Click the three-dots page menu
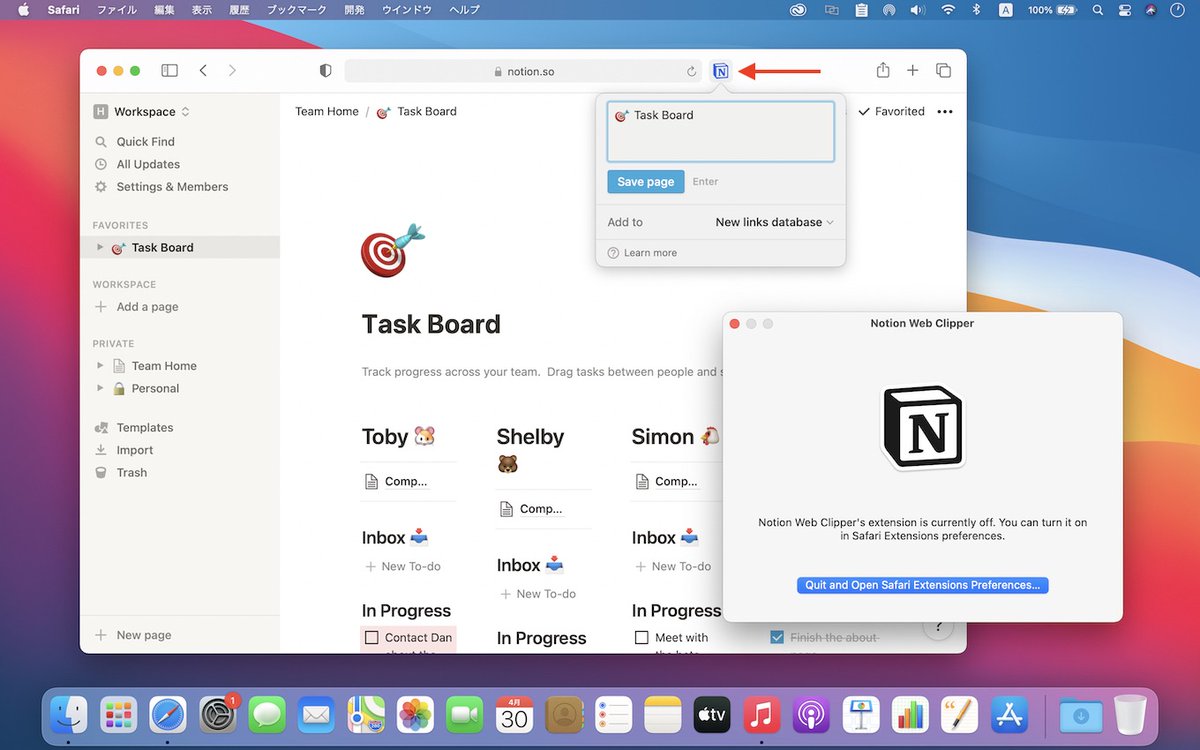This screenshot has height=750, width=1200. click(945, 112)
